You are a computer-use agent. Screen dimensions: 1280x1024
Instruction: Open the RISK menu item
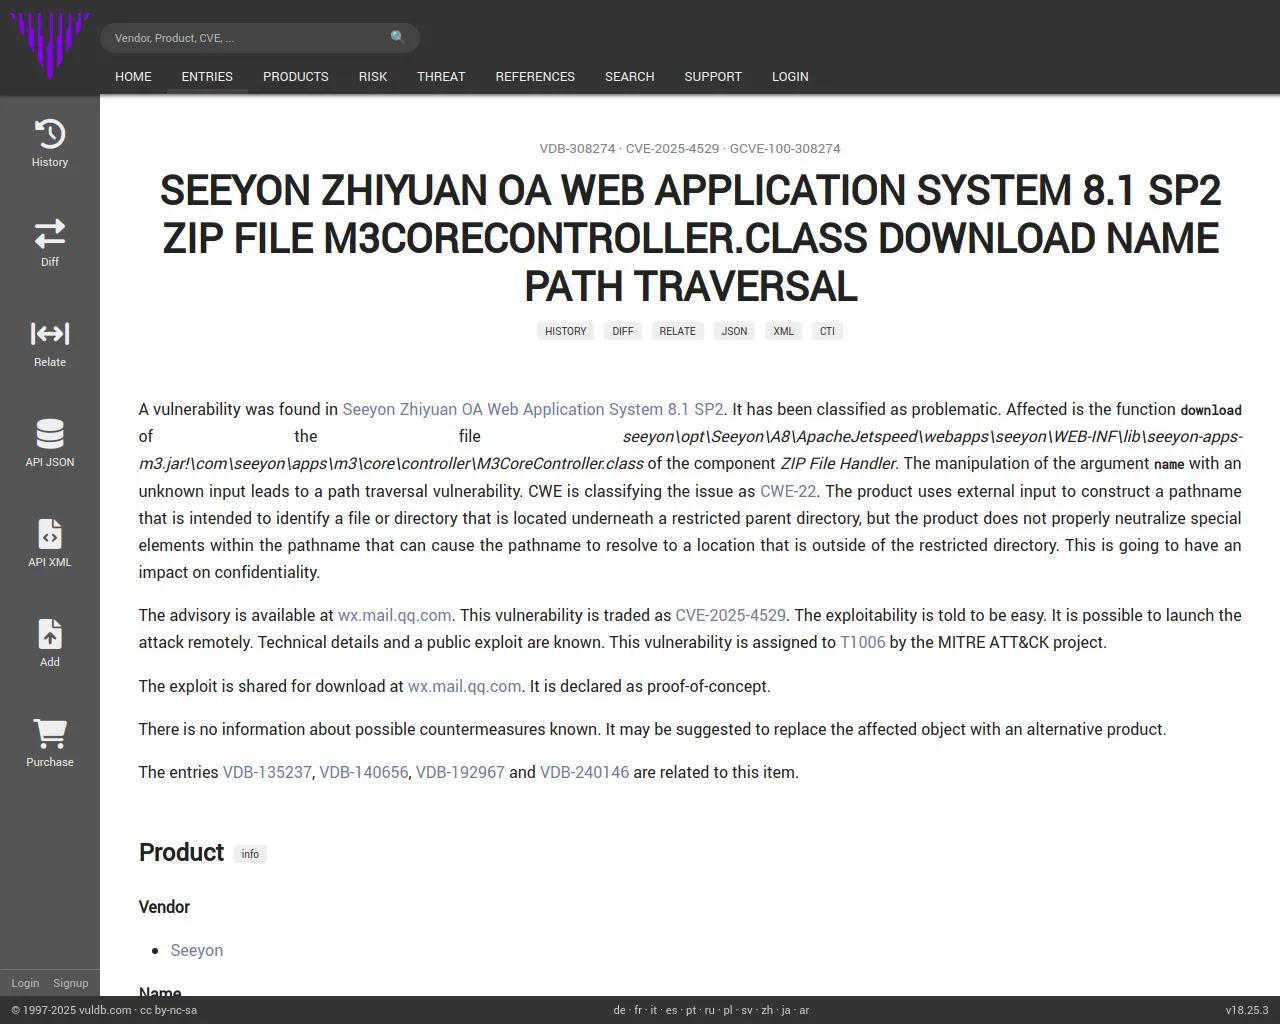pos(373,76)
